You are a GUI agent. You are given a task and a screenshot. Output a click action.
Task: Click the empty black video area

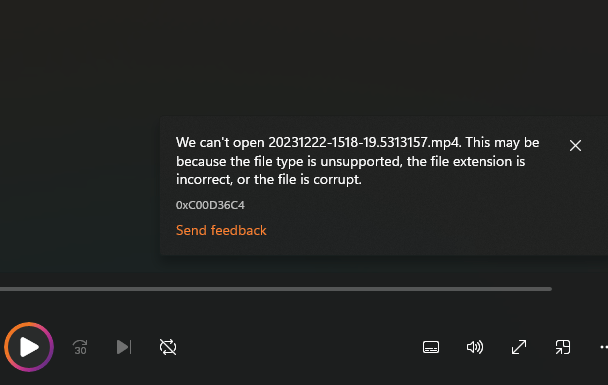coord(271,58)
